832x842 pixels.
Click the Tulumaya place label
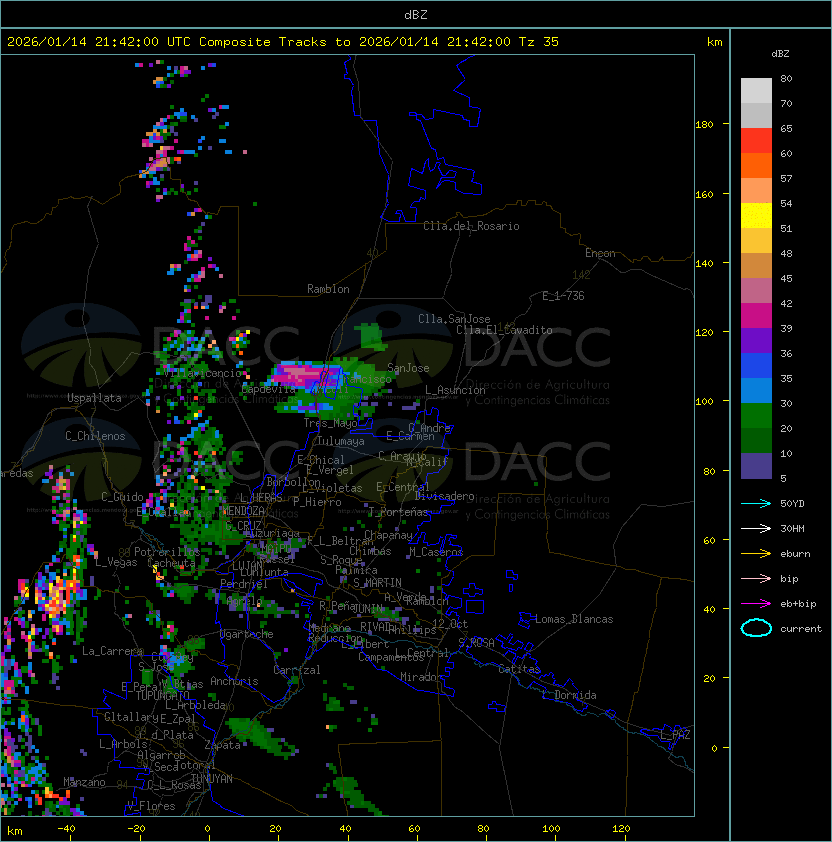[x=341, y=441]
